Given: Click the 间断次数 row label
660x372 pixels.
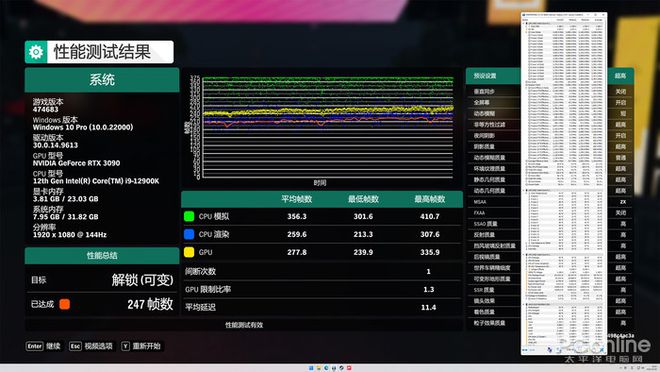Looking at the screenshot, I should coord(200,271).
